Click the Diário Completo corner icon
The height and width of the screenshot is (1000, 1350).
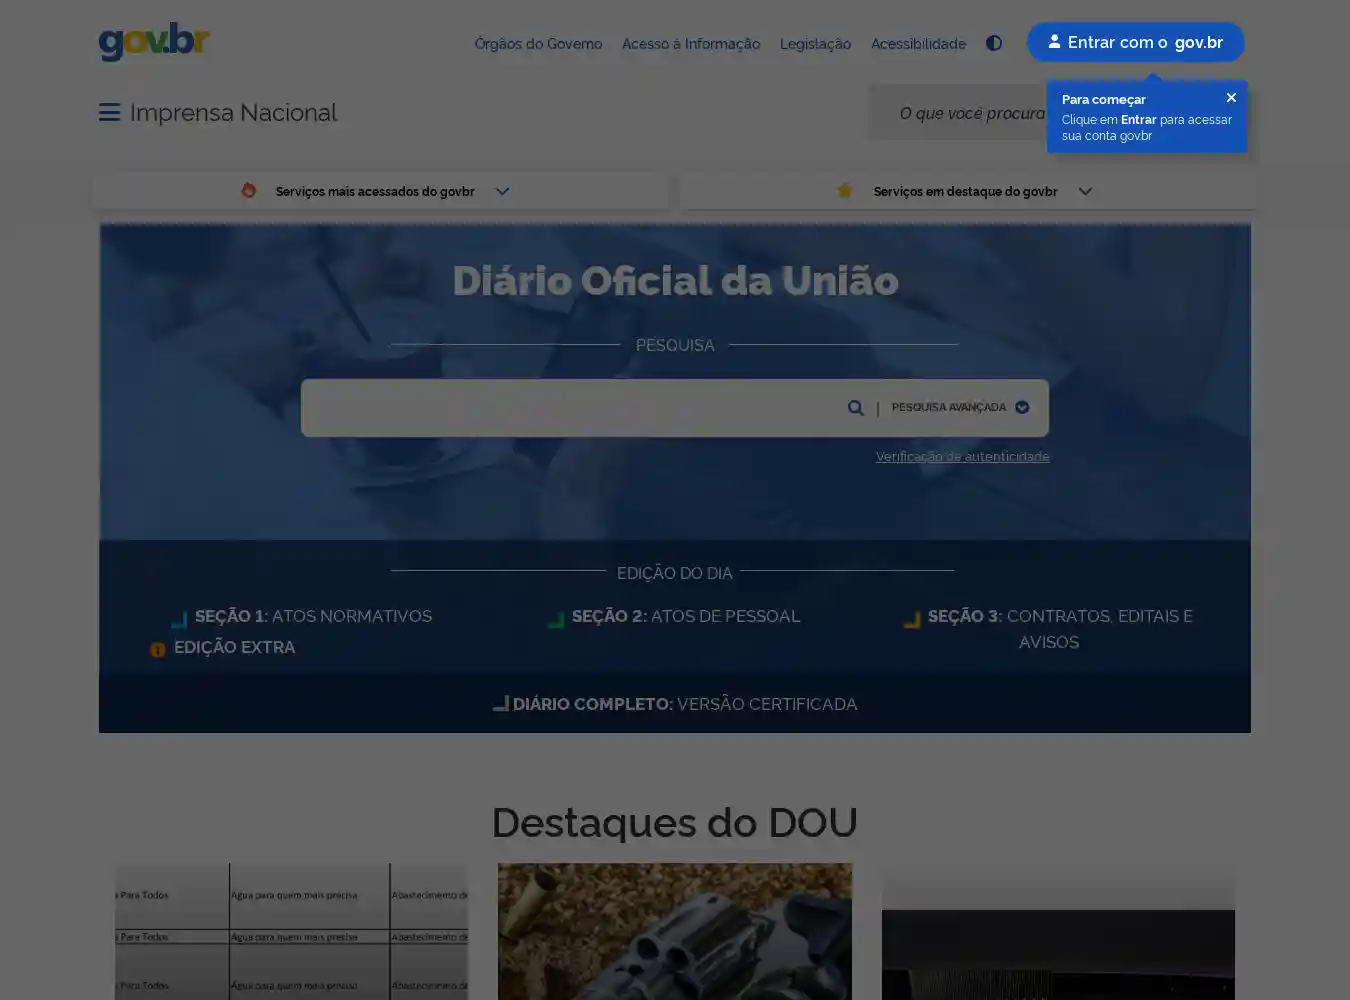click(501, 704)
